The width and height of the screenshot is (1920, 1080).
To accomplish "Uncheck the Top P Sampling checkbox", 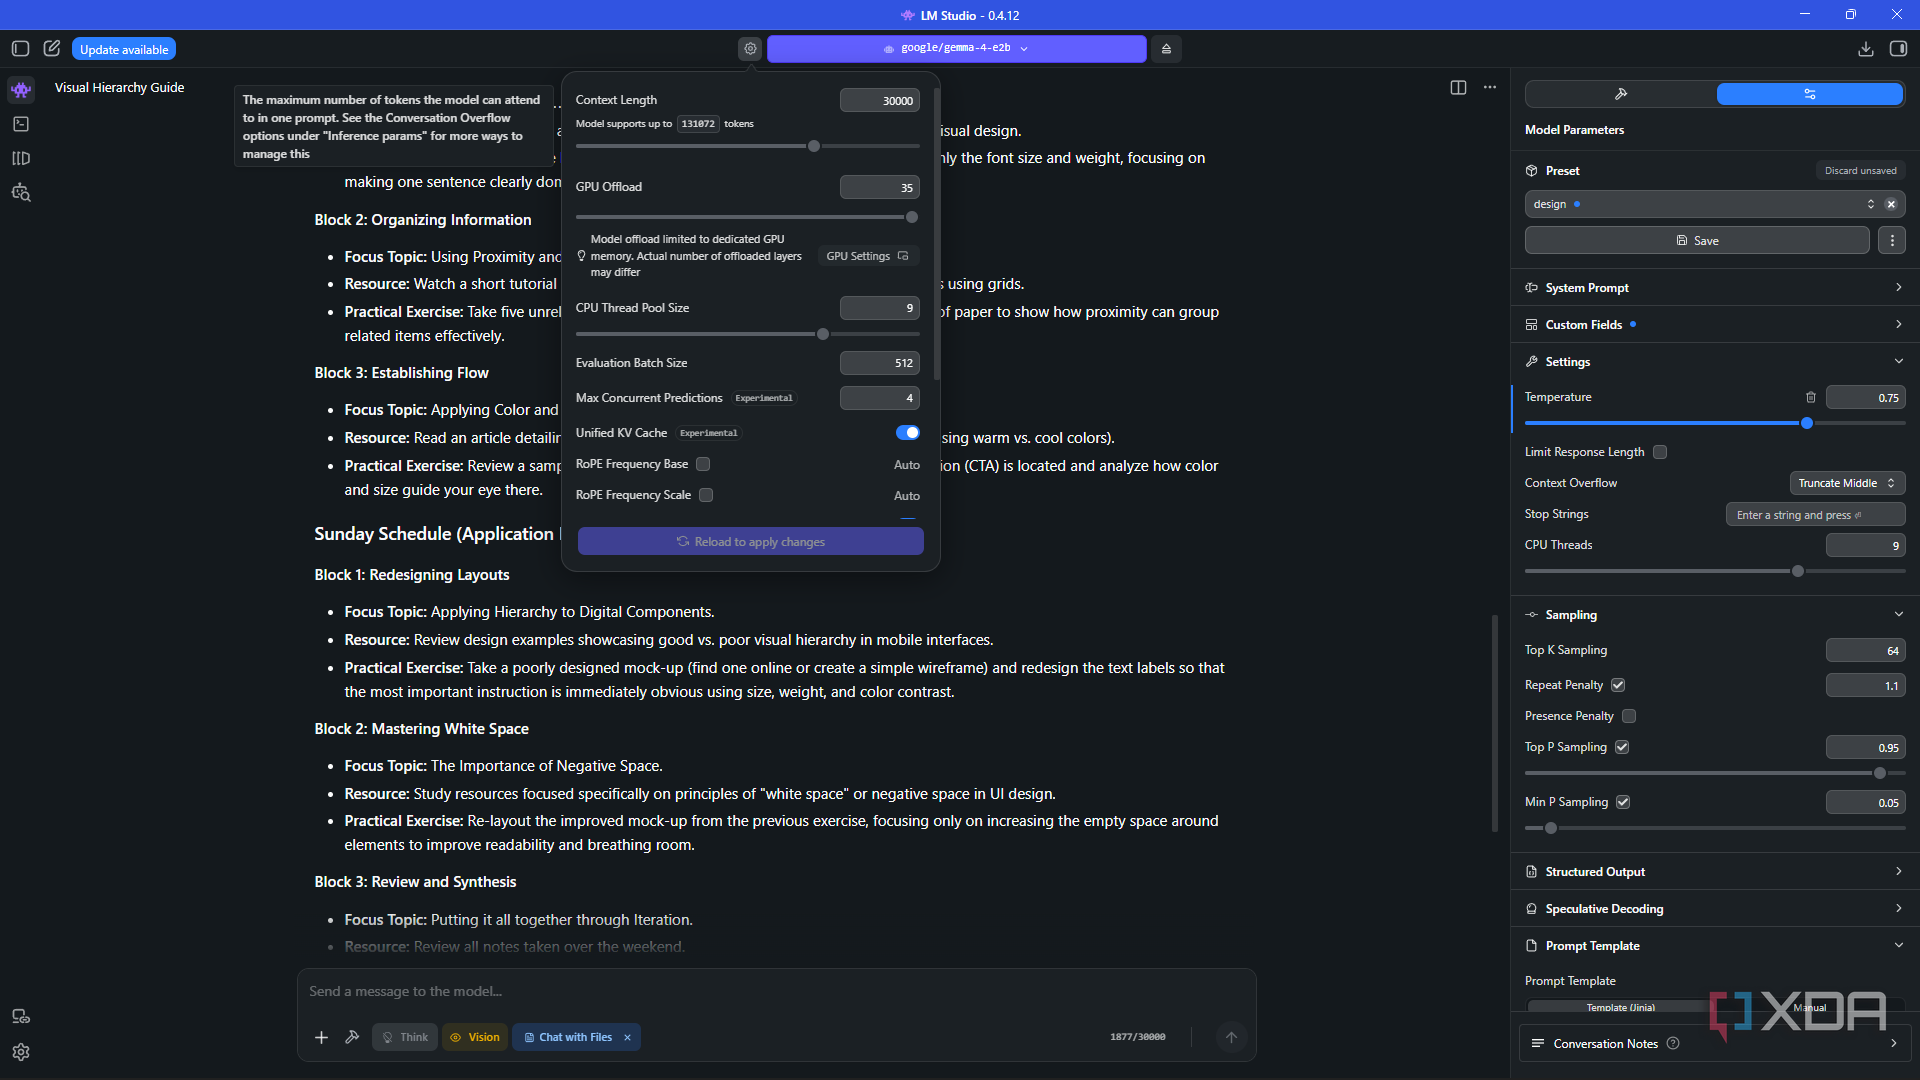I will click(1622, 747).
